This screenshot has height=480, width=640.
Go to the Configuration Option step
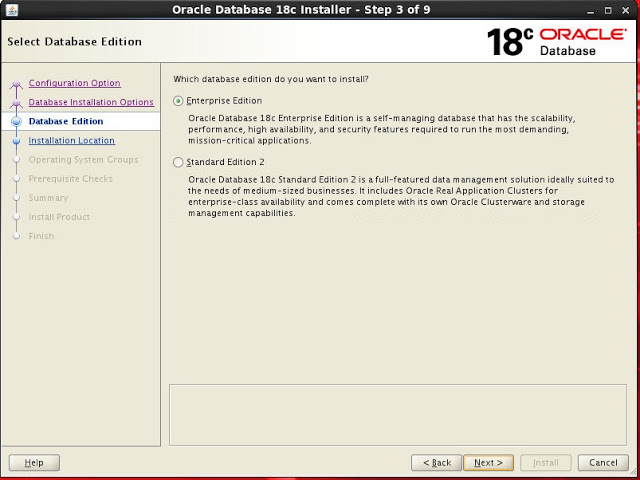click(x=74, y=83)
